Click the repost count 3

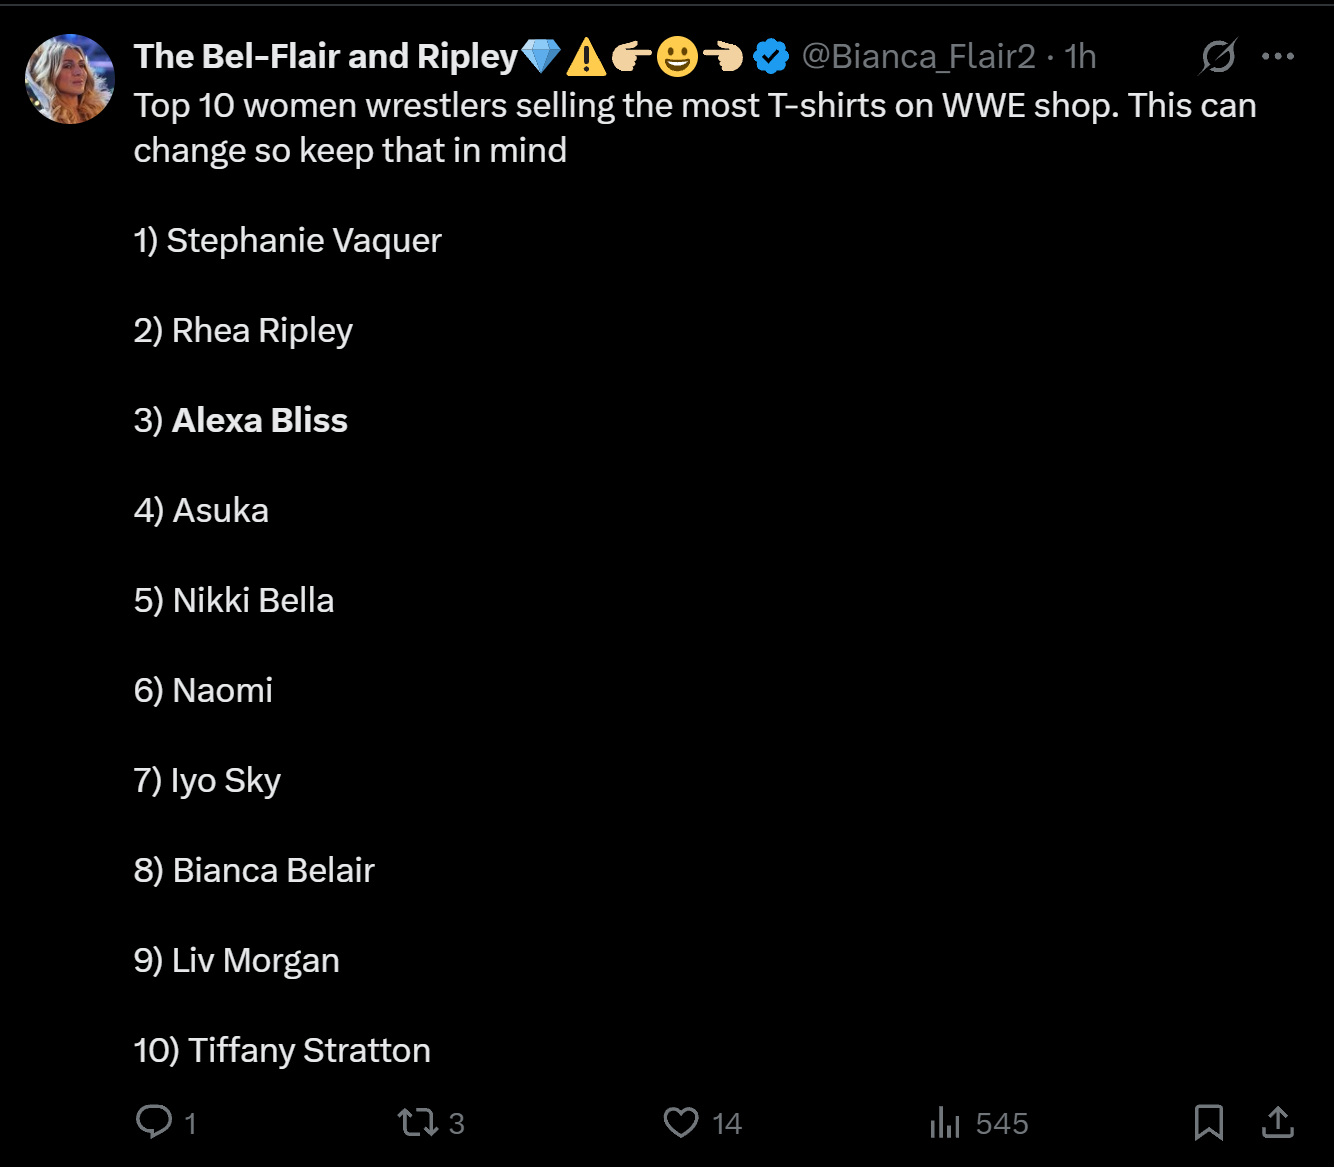point(456,1123)
